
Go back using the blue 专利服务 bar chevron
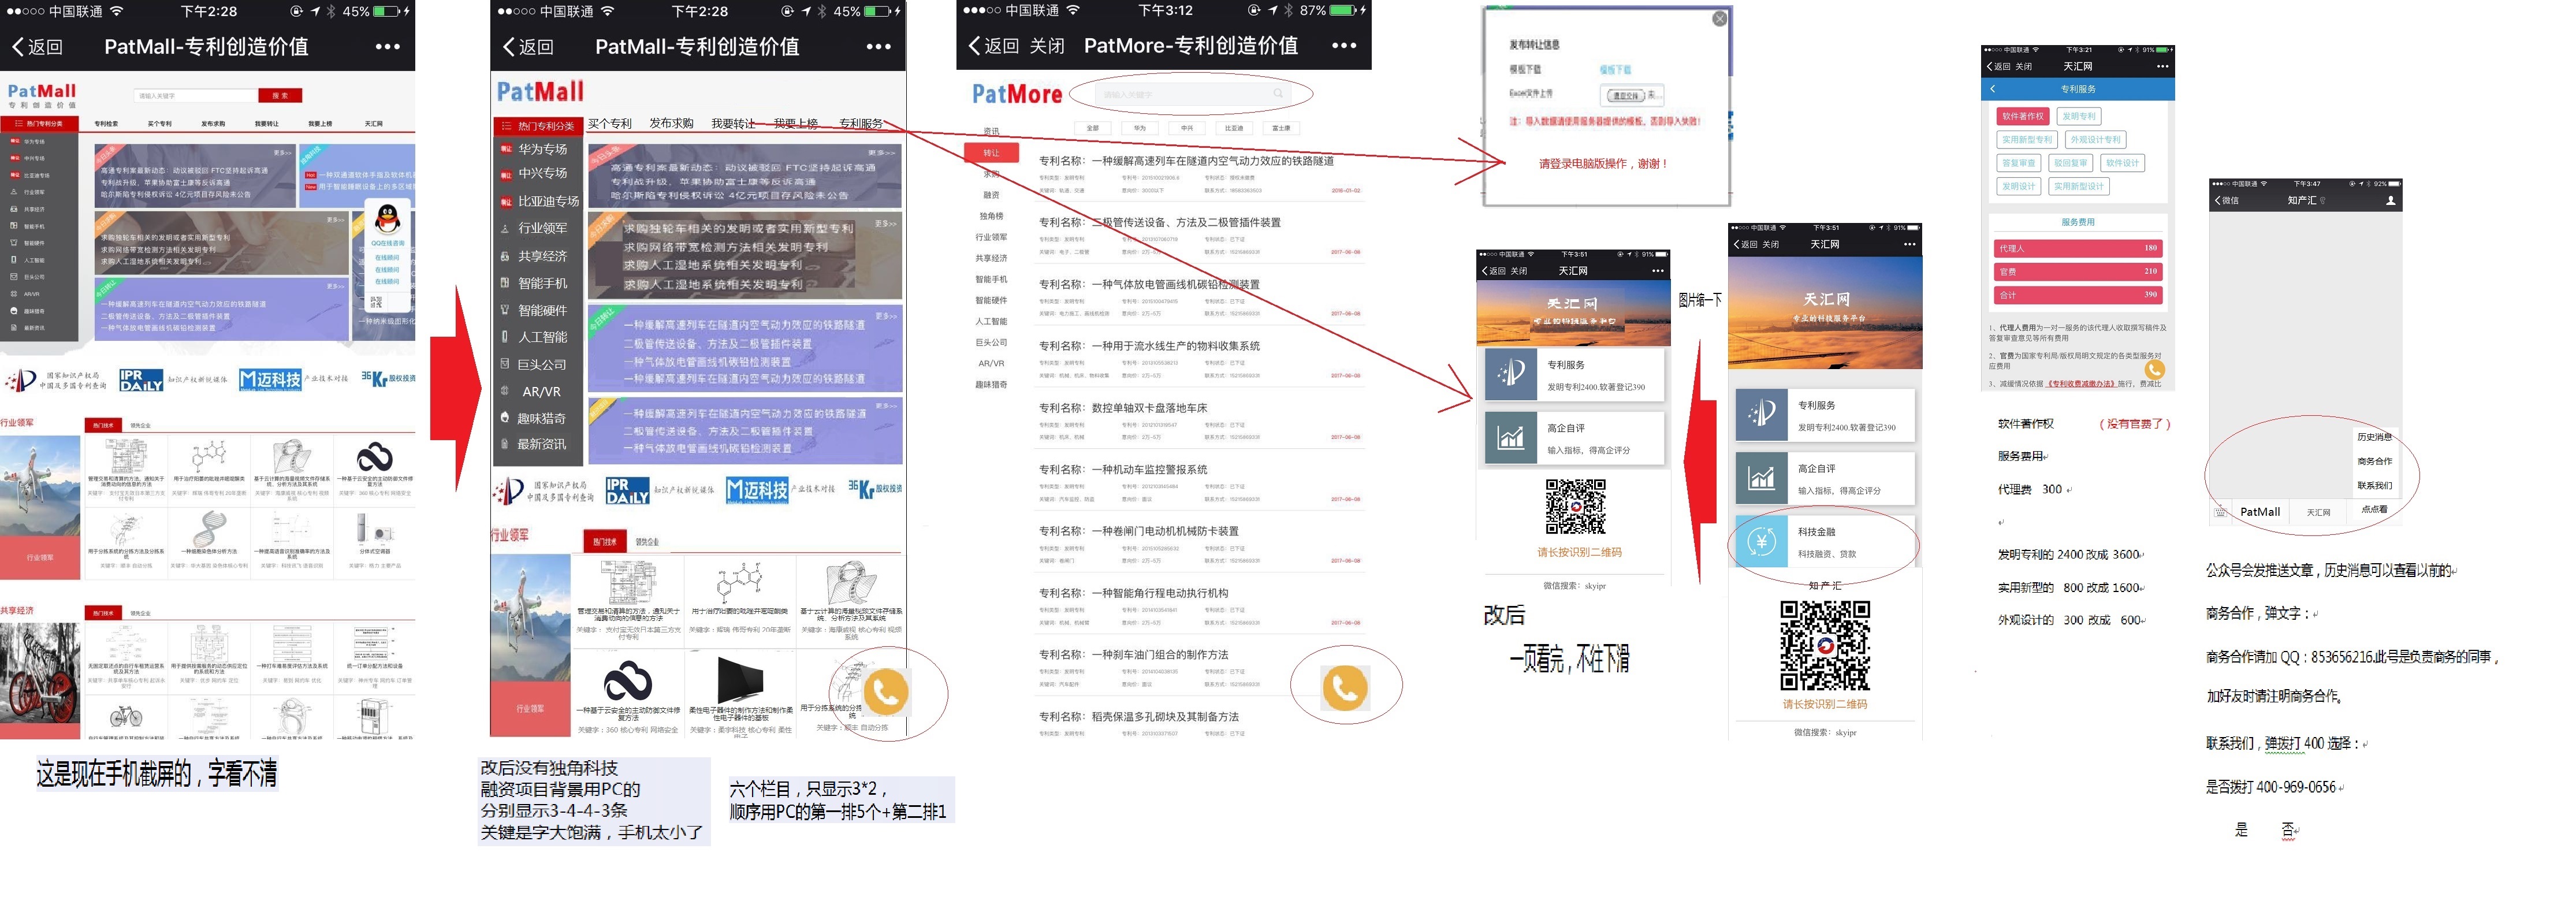tap(1993, 89)
